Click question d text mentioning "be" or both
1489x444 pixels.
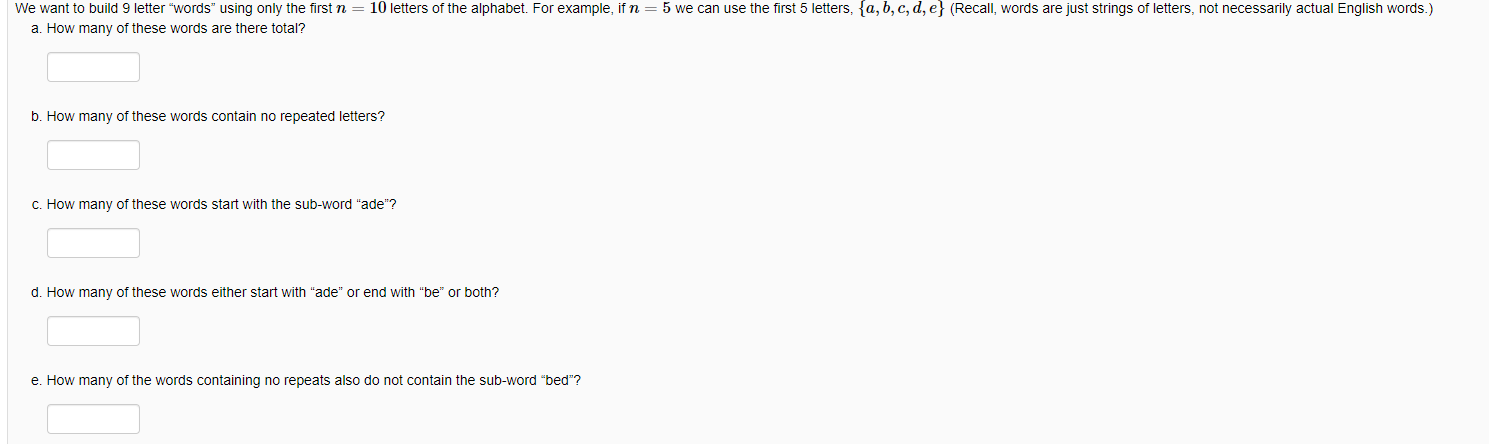click(272, 292)
